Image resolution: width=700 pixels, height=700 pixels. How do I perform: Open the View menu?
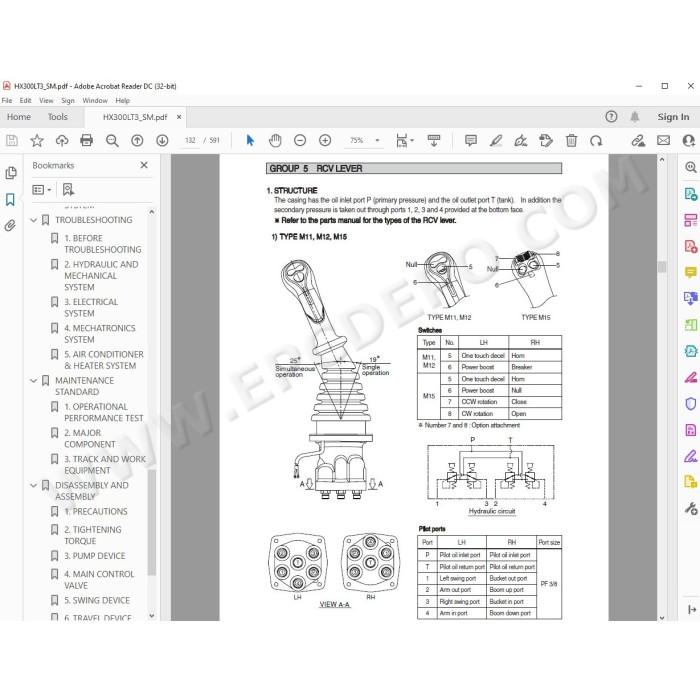click(46, 100)
